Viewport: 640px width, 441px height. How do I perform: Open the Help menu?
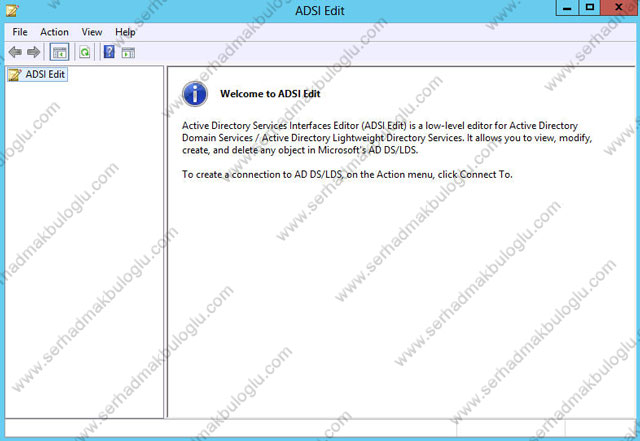pos(125,32)
